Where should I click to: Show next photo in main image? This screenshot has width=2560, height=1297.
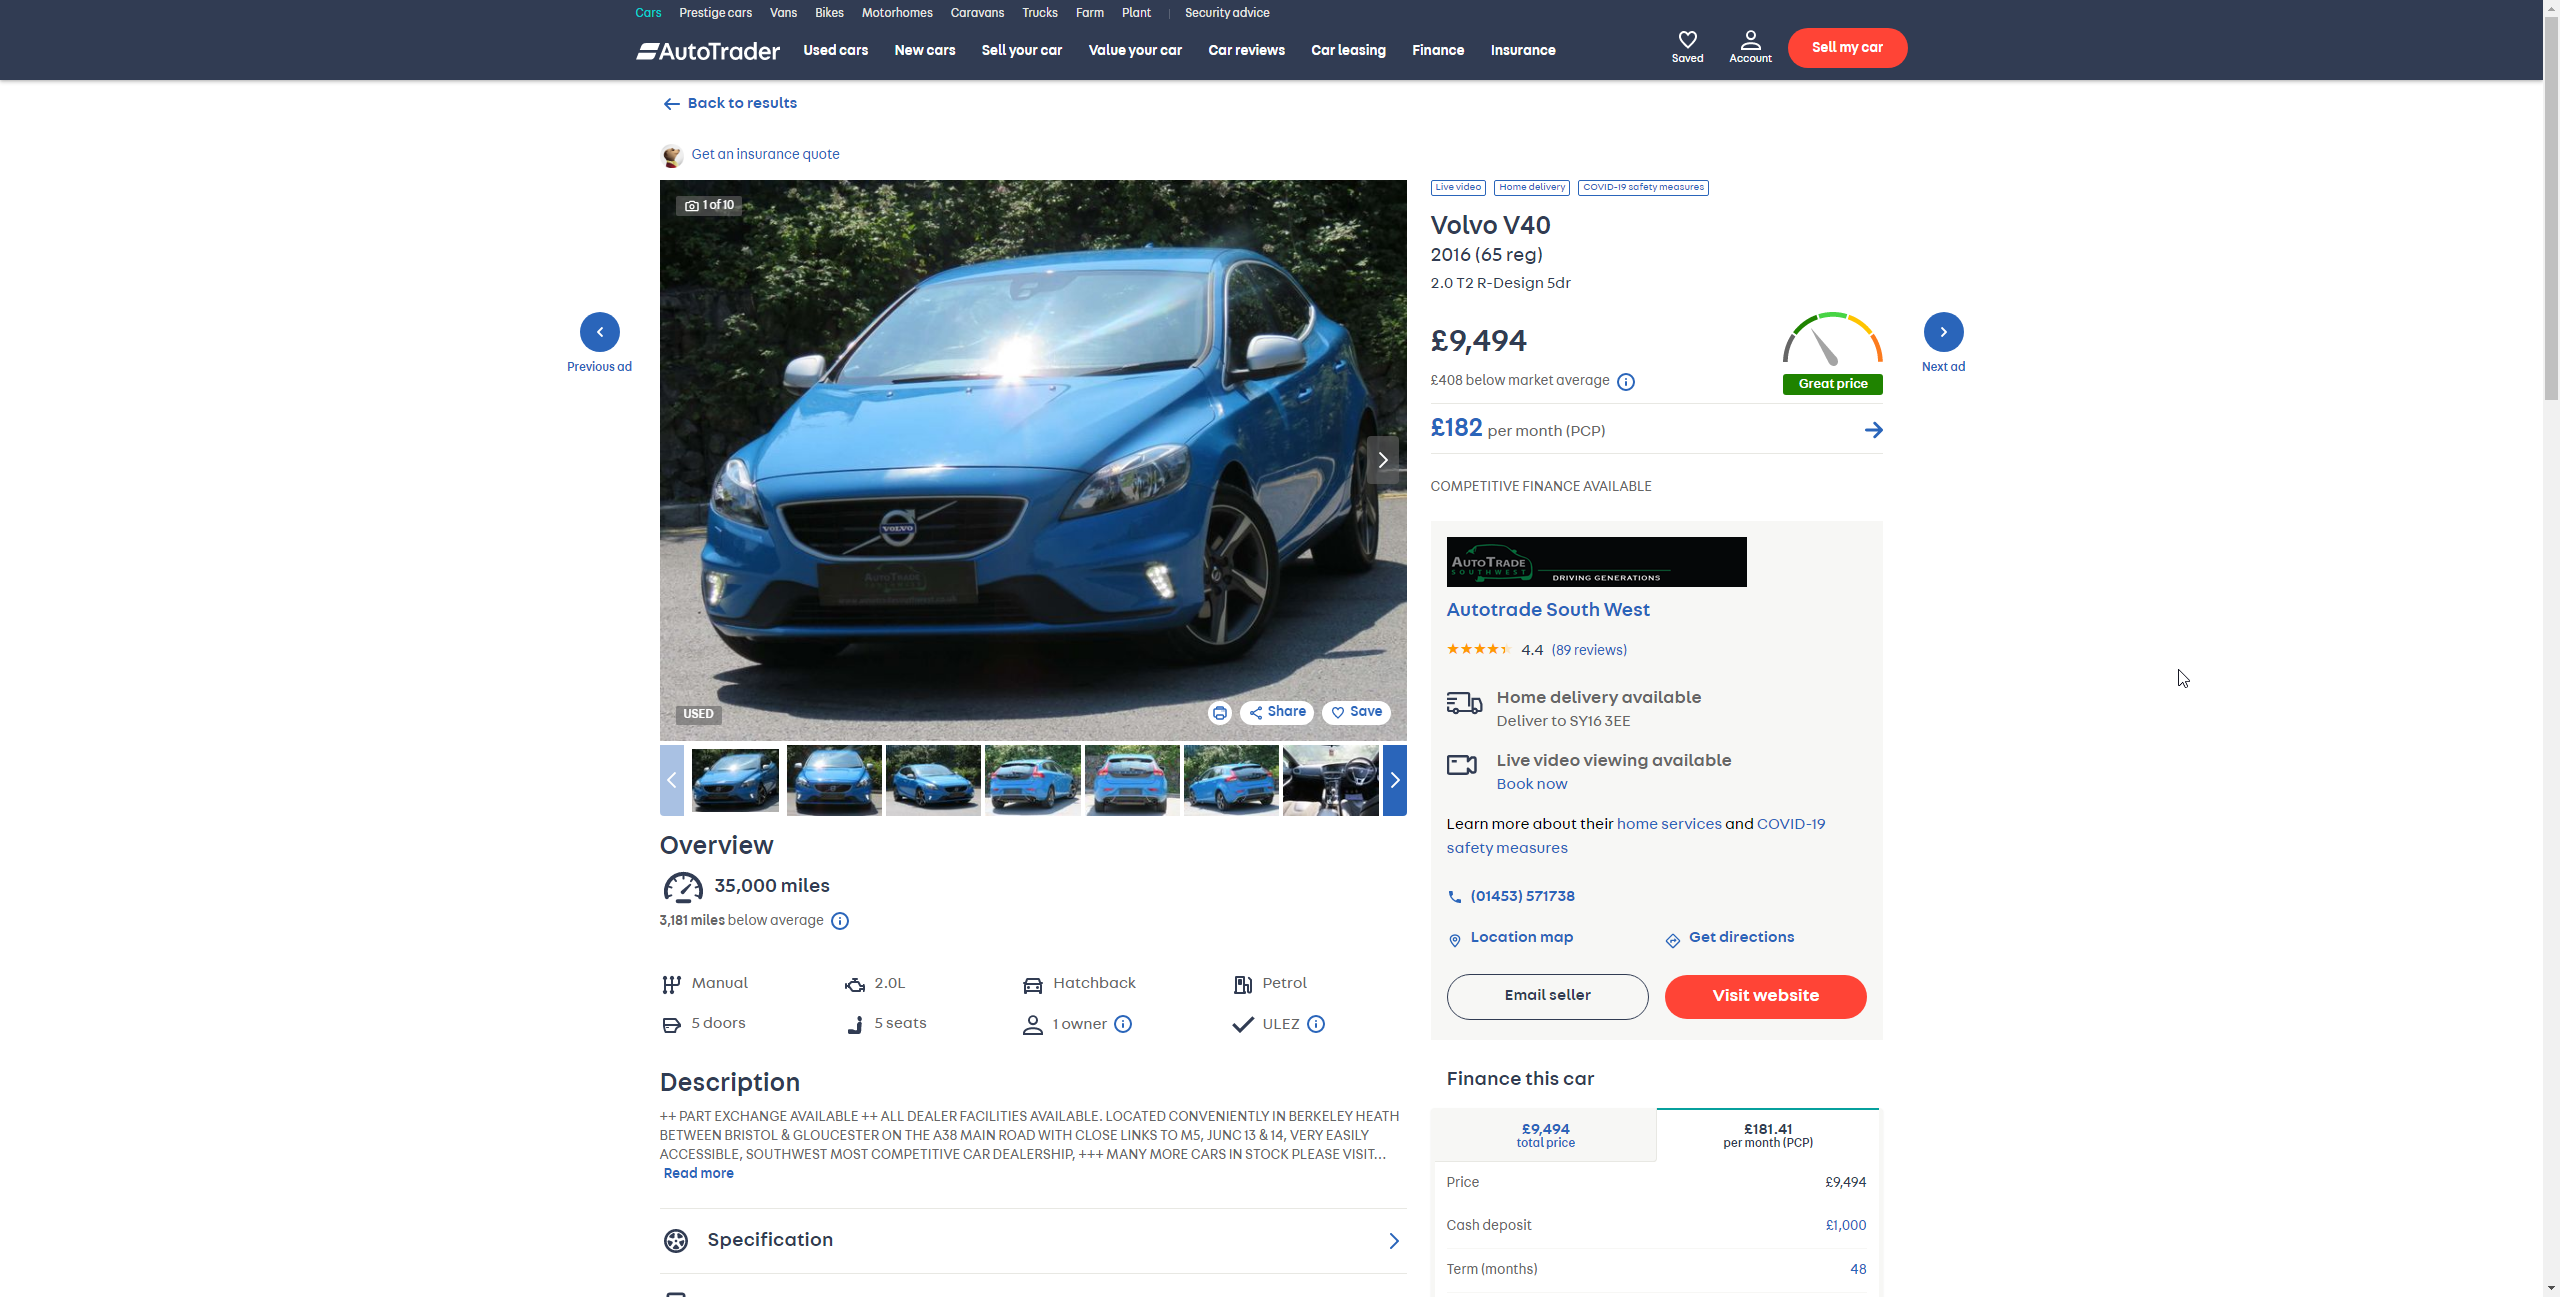click(1383, 460)
